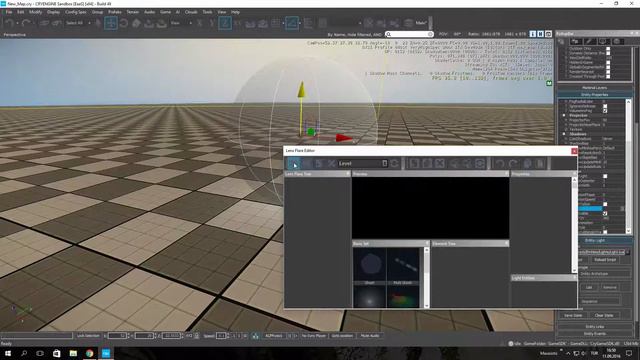Open the pencil Modeling tab in RollupBar

tap(589, 42)
